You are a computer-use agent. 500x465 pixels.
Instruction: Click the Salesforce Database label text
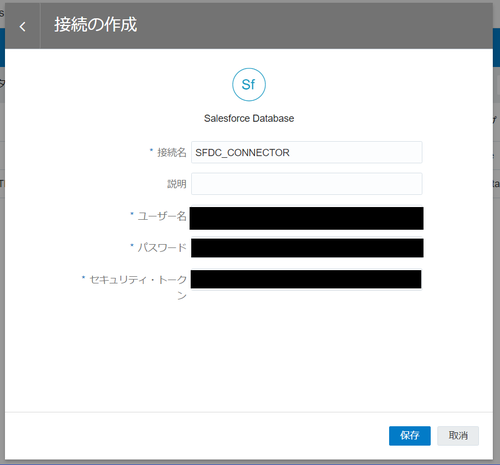coord(249,118)
